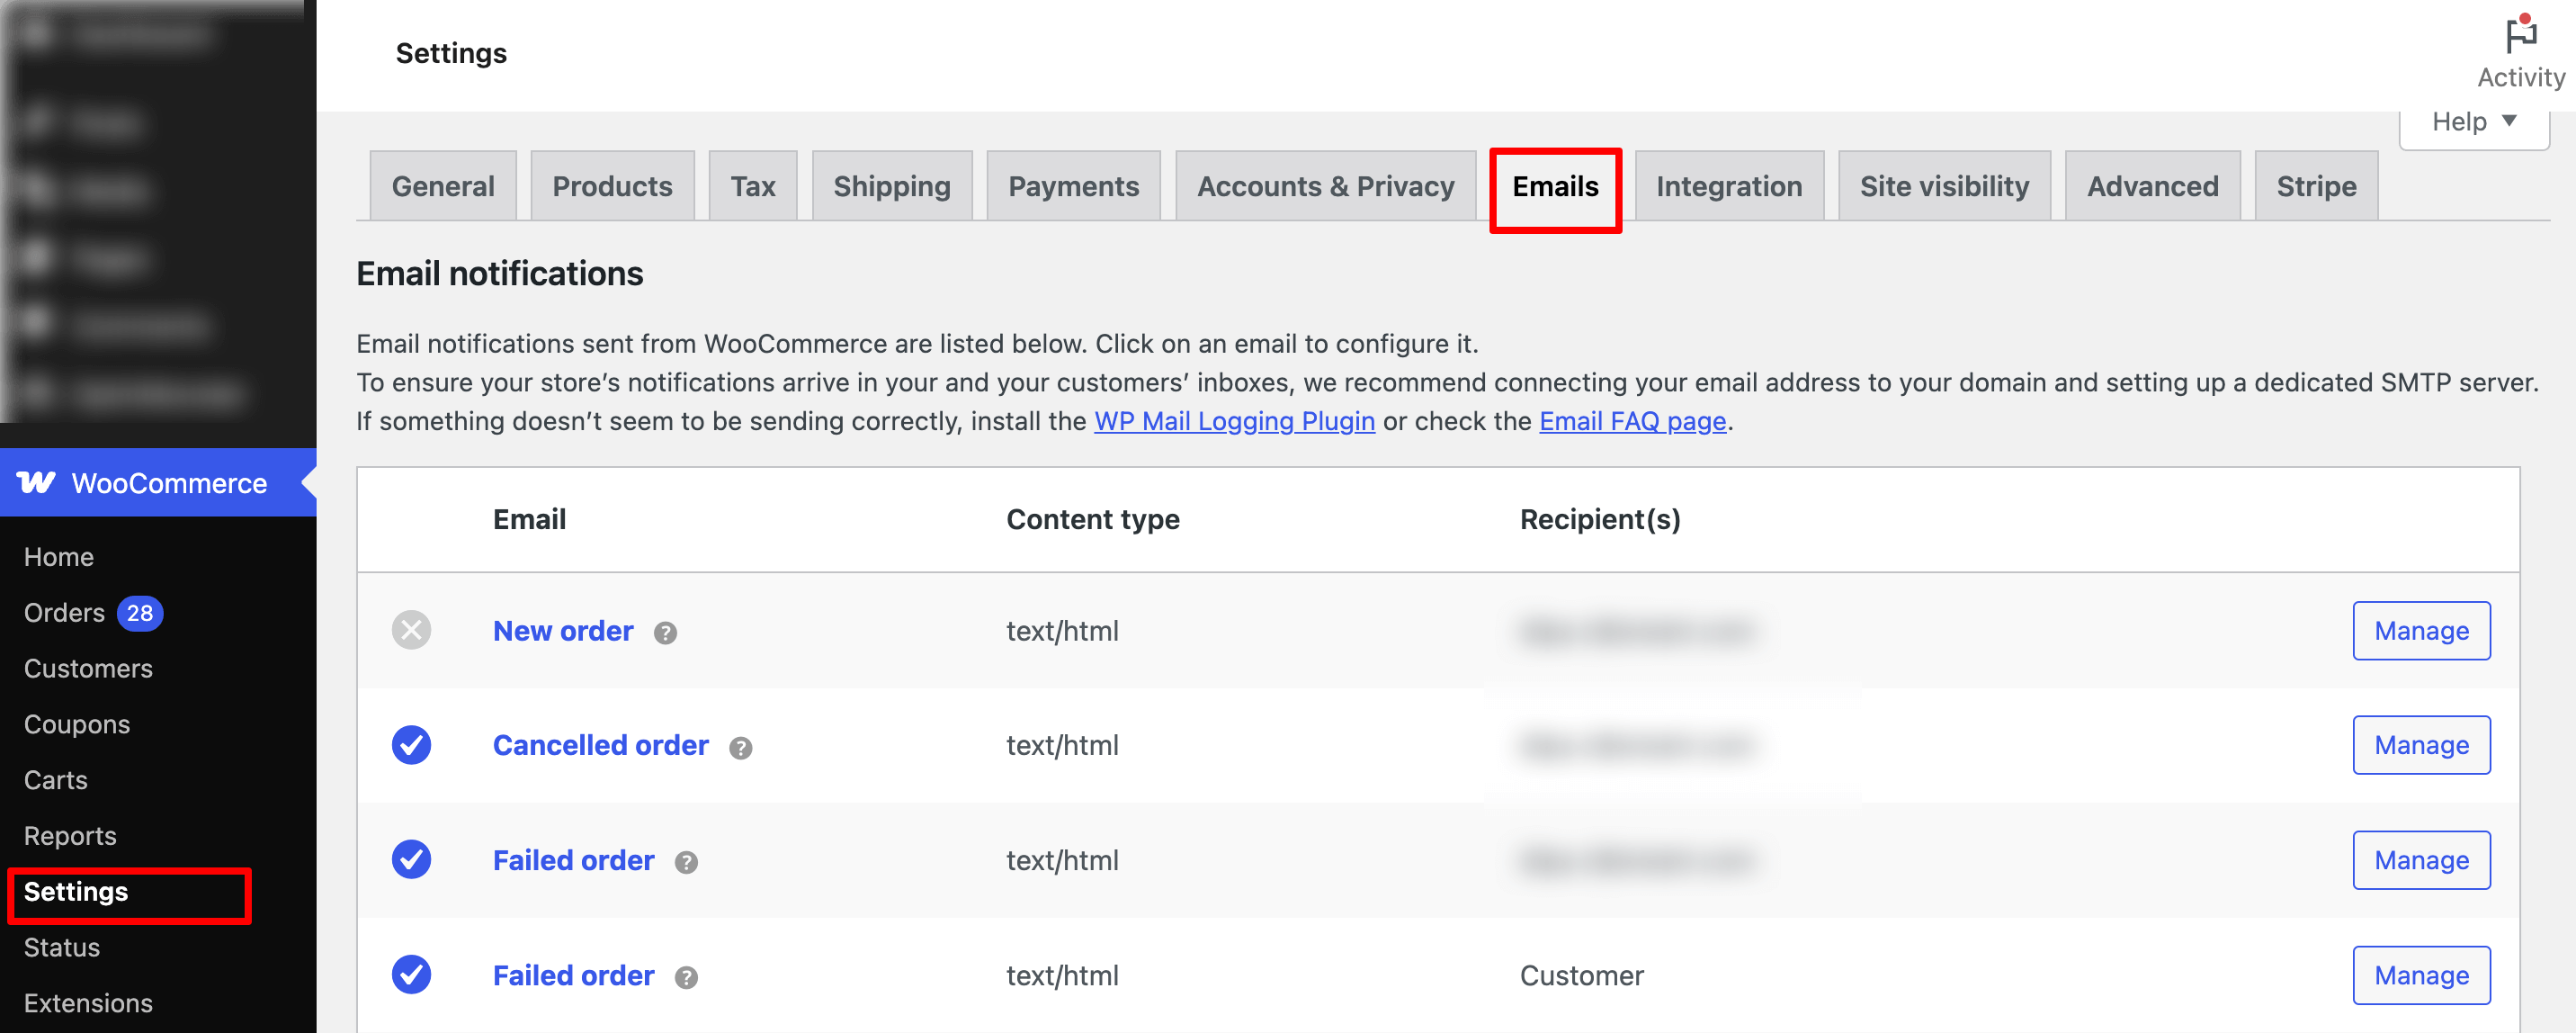2576x1033 pixels.
Task: Click the Recipient(s) column header
Action: pos(1600,519)
